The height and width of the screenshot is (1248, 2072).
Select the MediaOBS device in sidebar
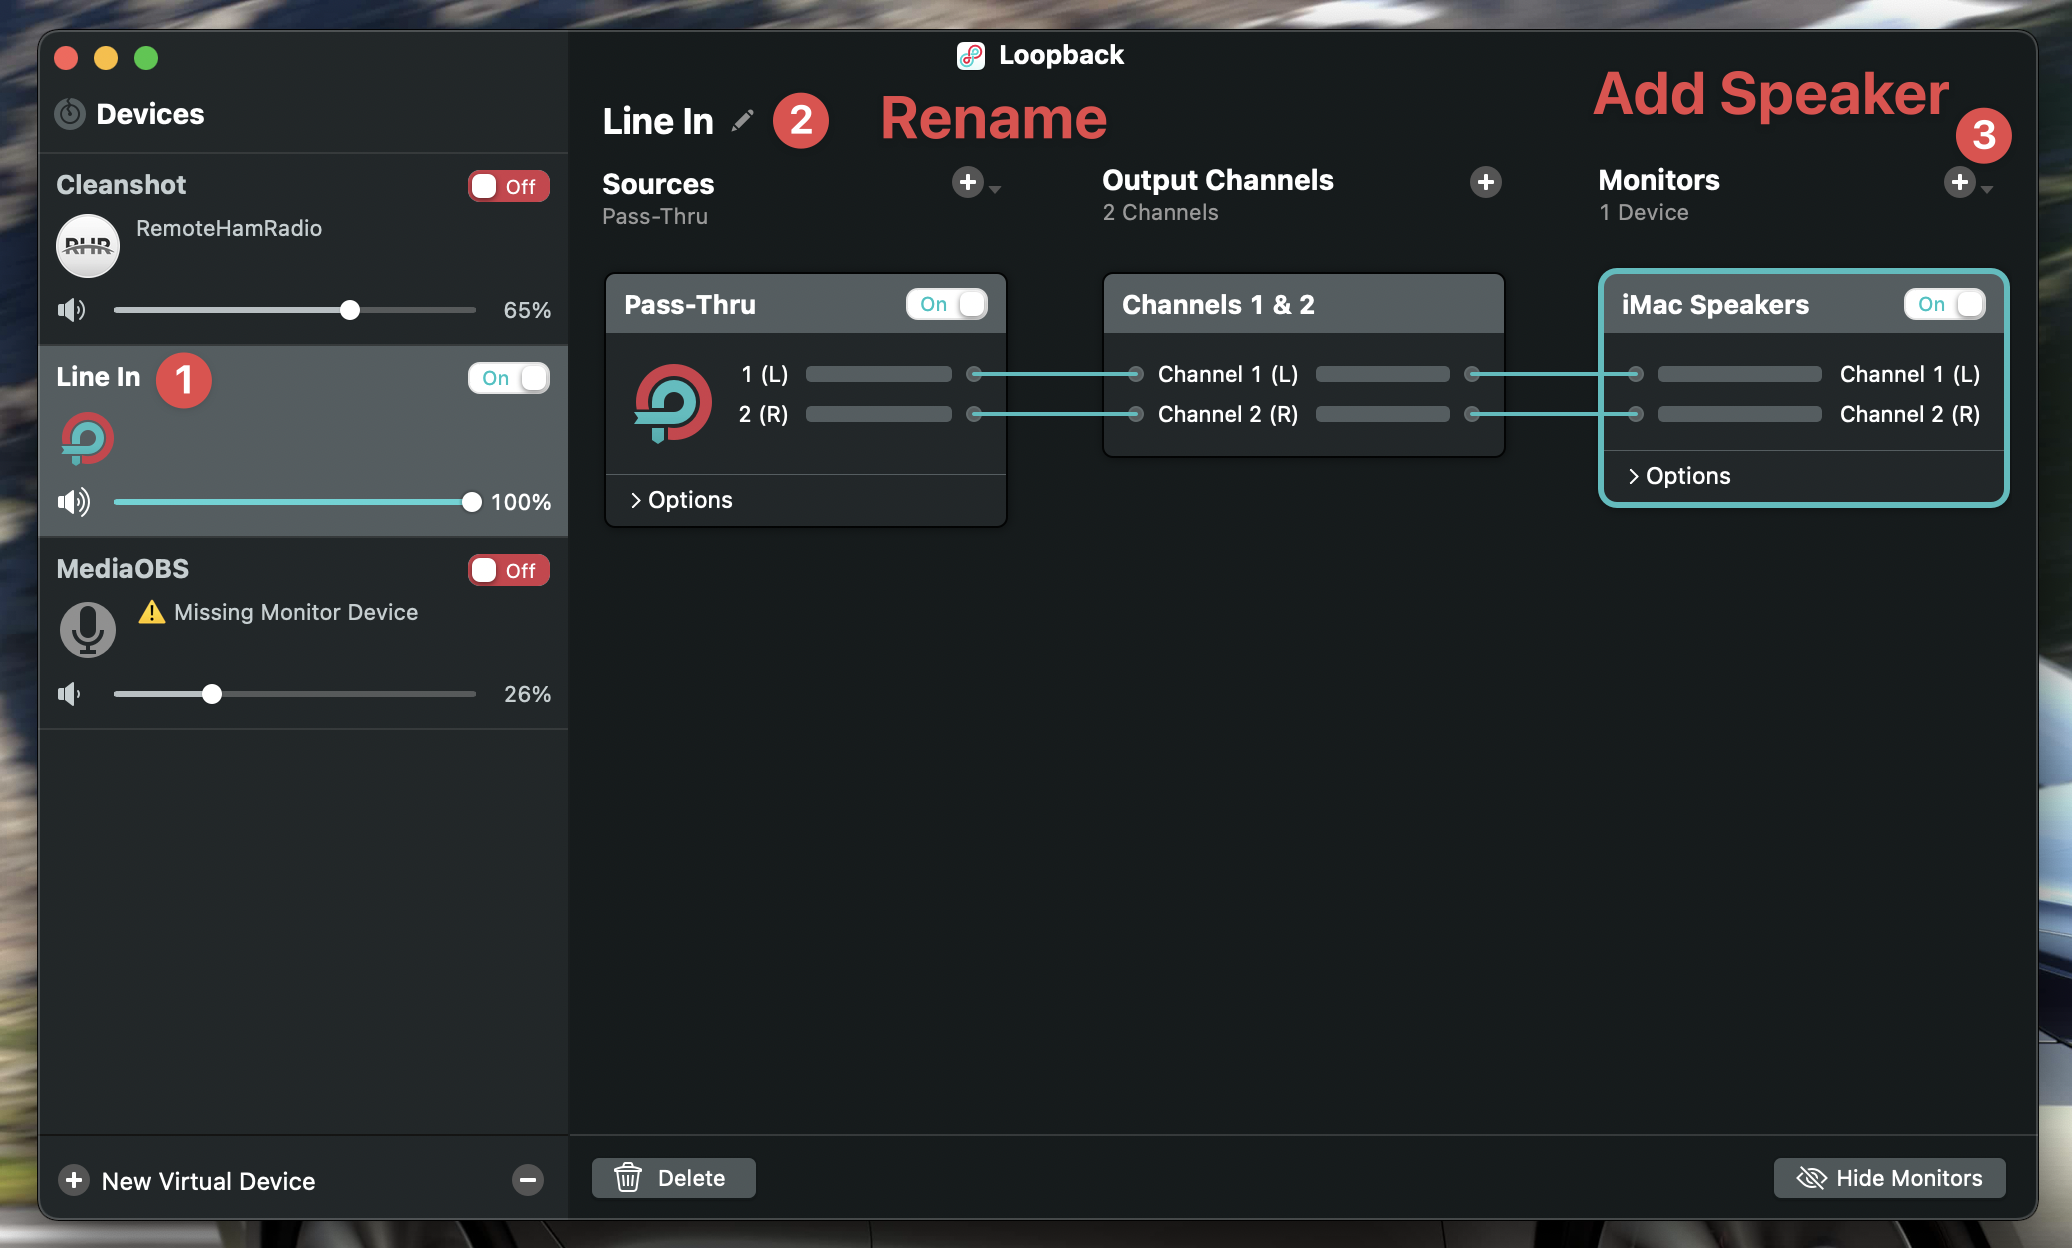[x=123, y=569]
